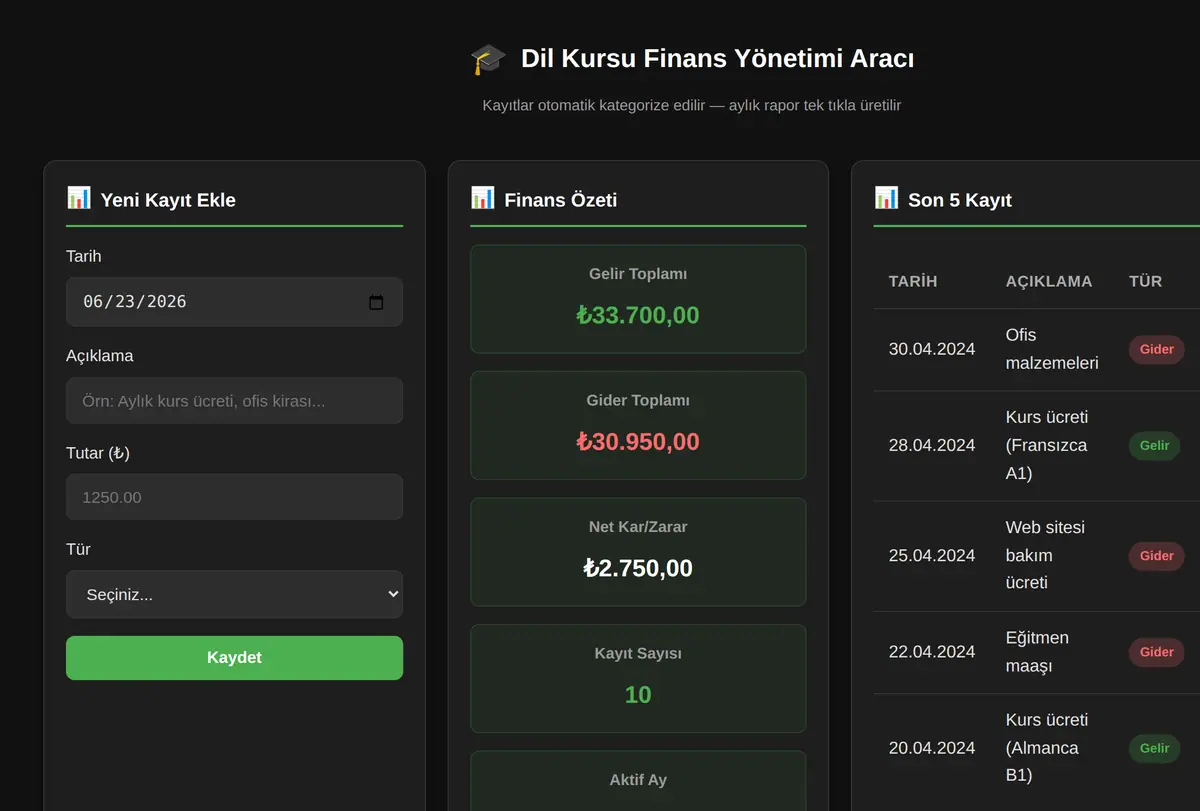Viewport: 1200px width, 811px height.
Task: Click the Açıklama field label
Action: click(100, 356)
